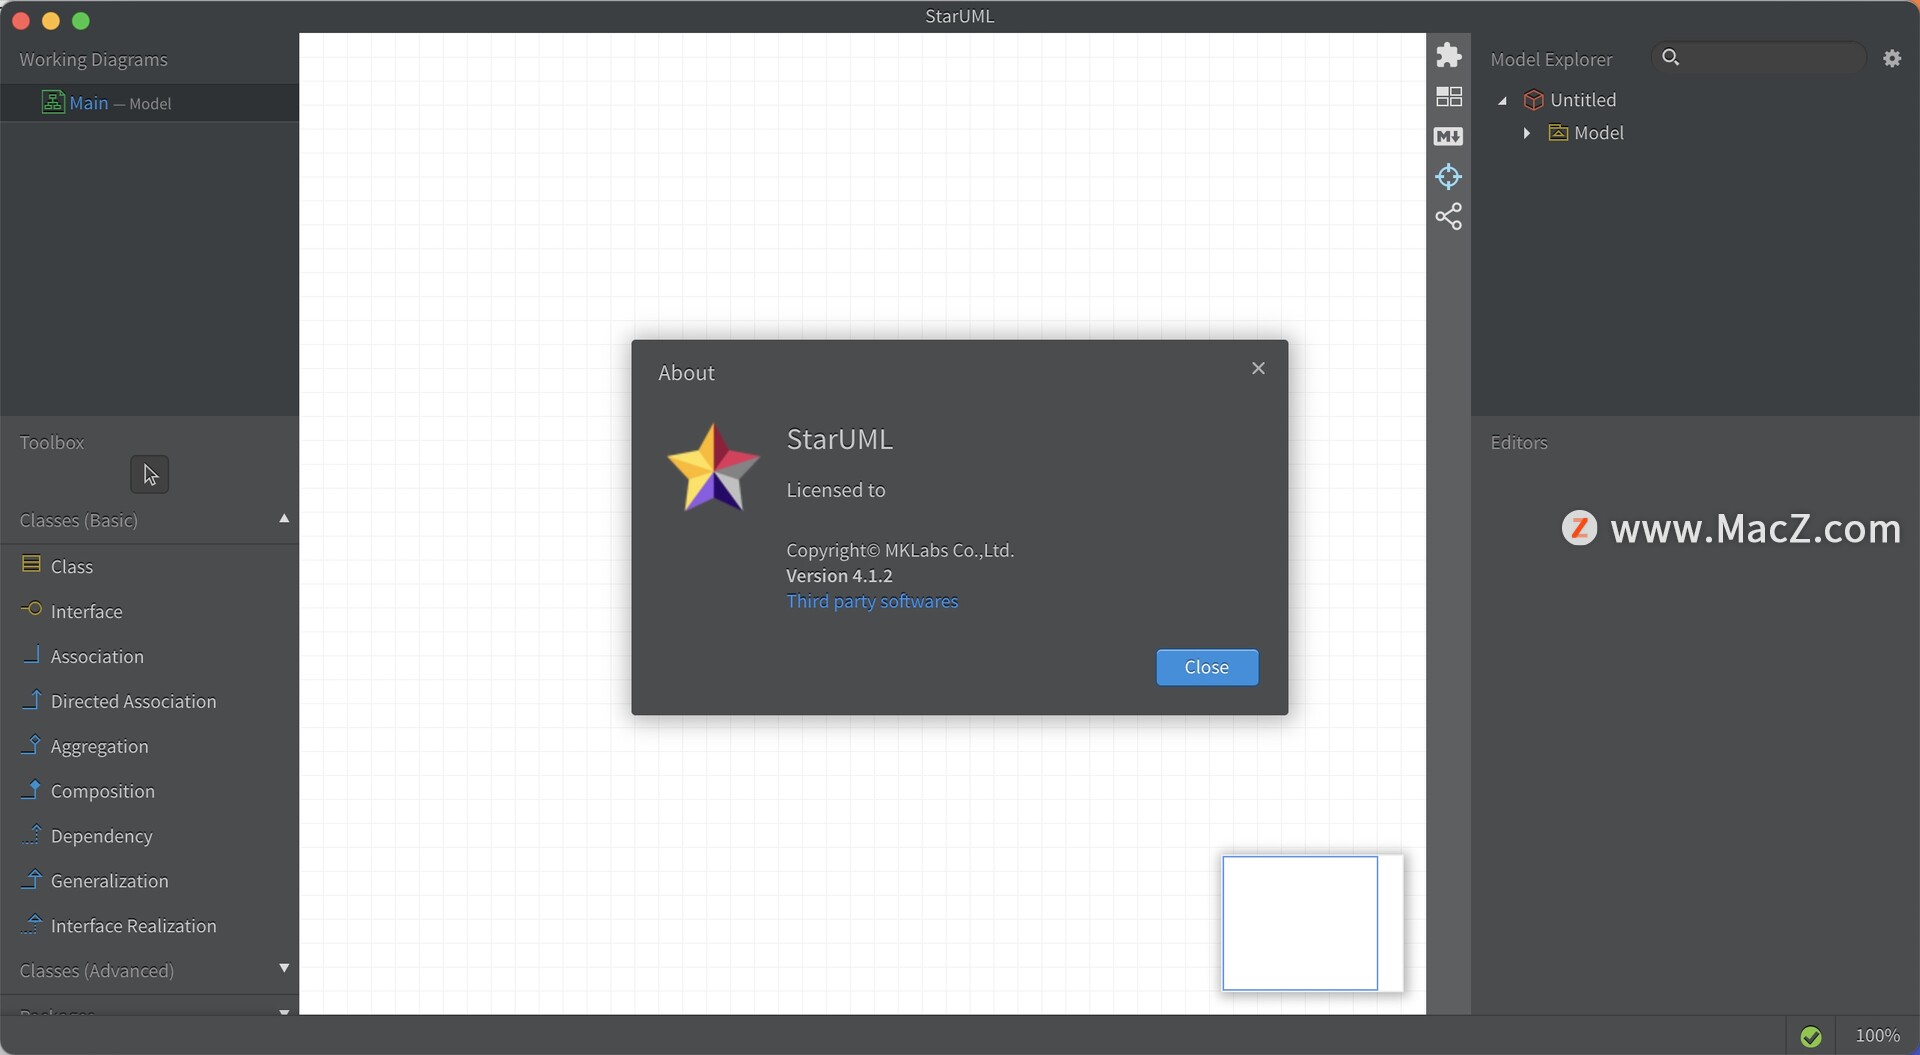1920x1055 pixels.
Task: Click the Working Diagrams panel header
Action: coord(94,60)
